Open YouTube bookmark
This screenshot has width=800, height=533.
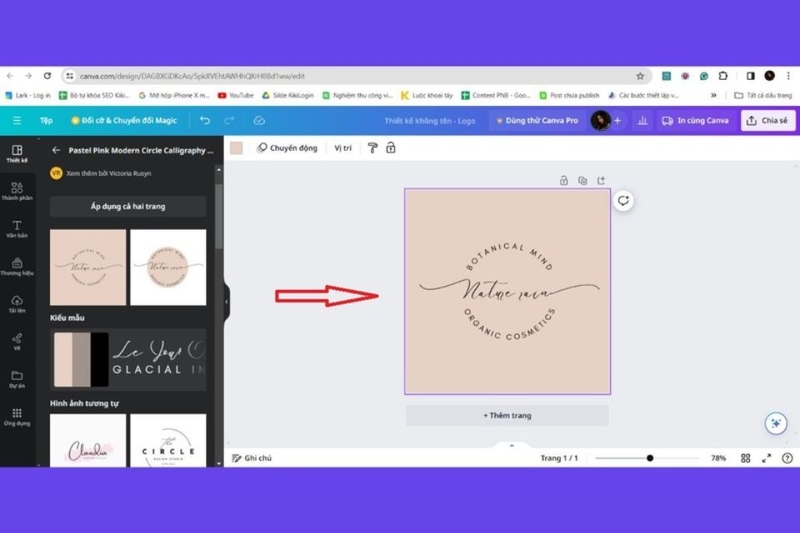click(236, 95)
